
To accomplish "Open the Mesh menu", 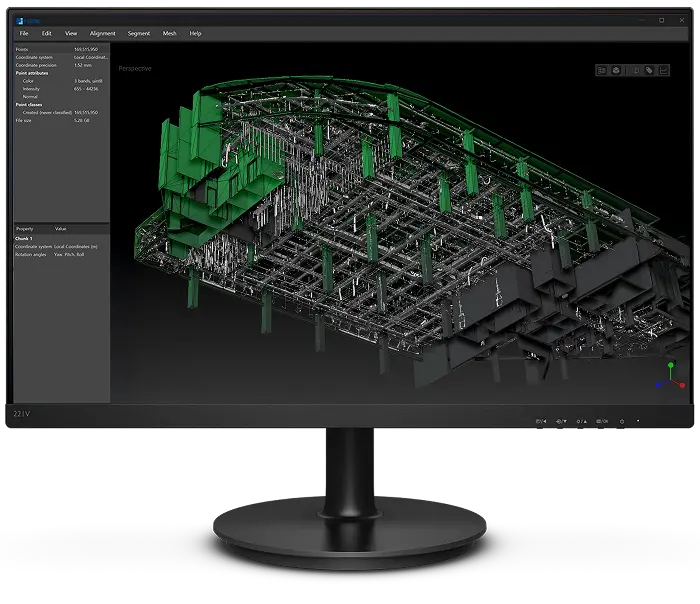I will [170, 33].
